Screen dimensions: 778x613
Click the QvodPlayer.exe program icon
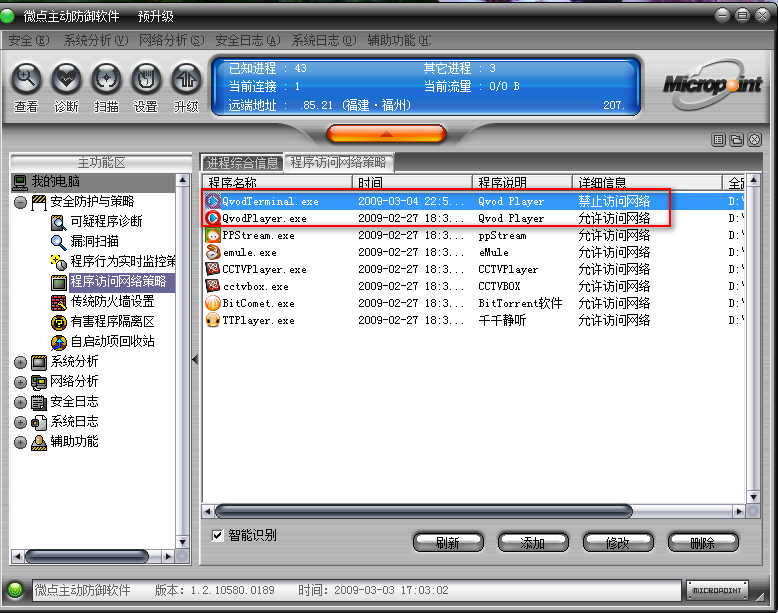(213, 218)
